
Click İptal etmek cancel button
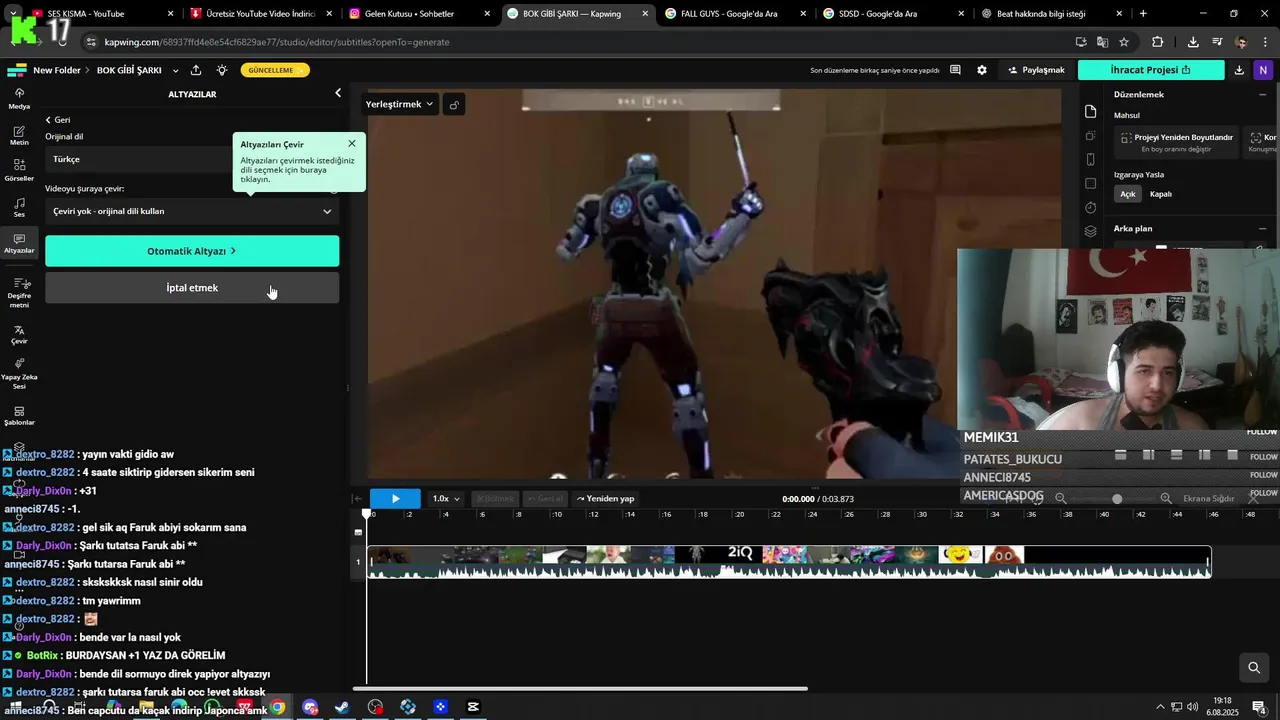(x=192, y=288)
